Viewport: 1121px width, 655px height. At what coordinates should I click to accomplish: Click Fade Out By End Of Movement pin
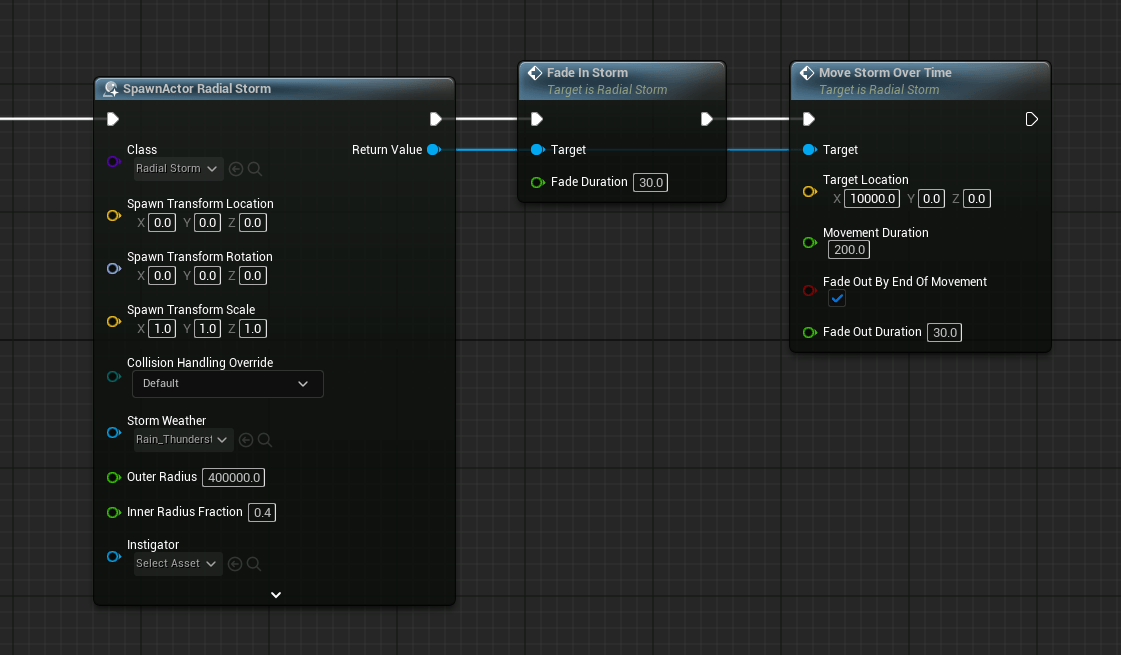click(809, 290)
